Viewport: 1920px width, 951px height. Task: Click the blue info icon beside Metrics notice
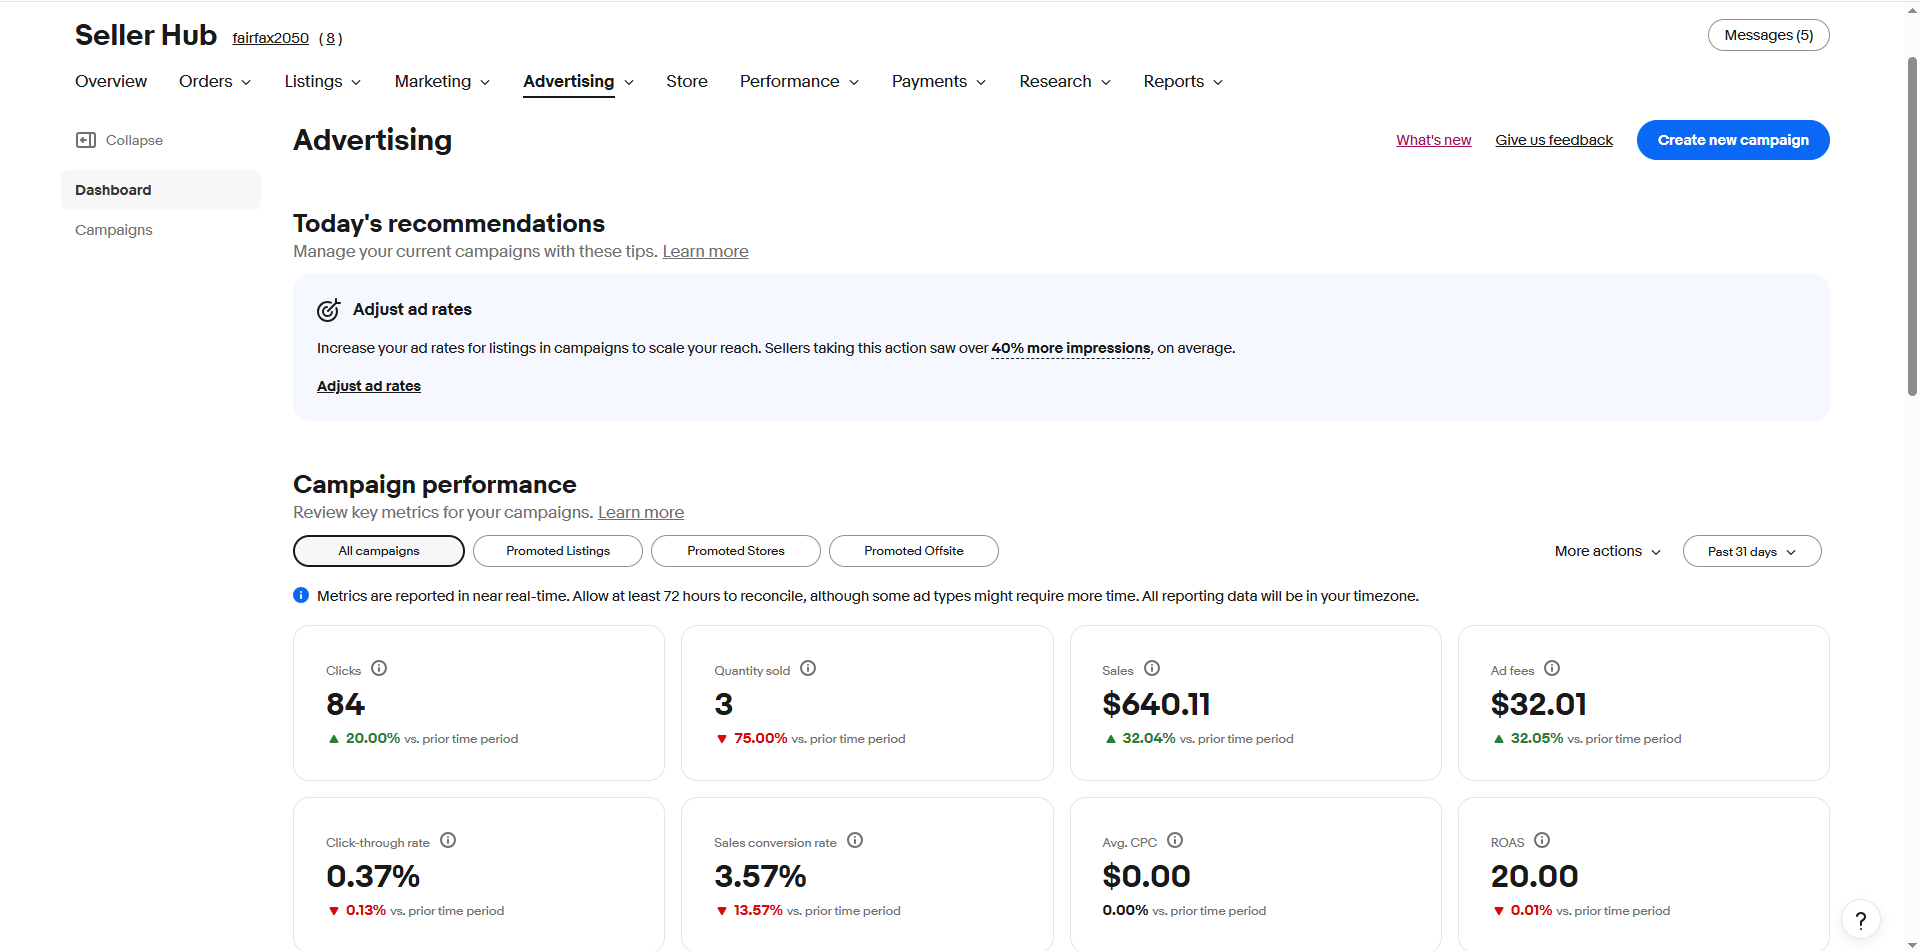[301, 595]
